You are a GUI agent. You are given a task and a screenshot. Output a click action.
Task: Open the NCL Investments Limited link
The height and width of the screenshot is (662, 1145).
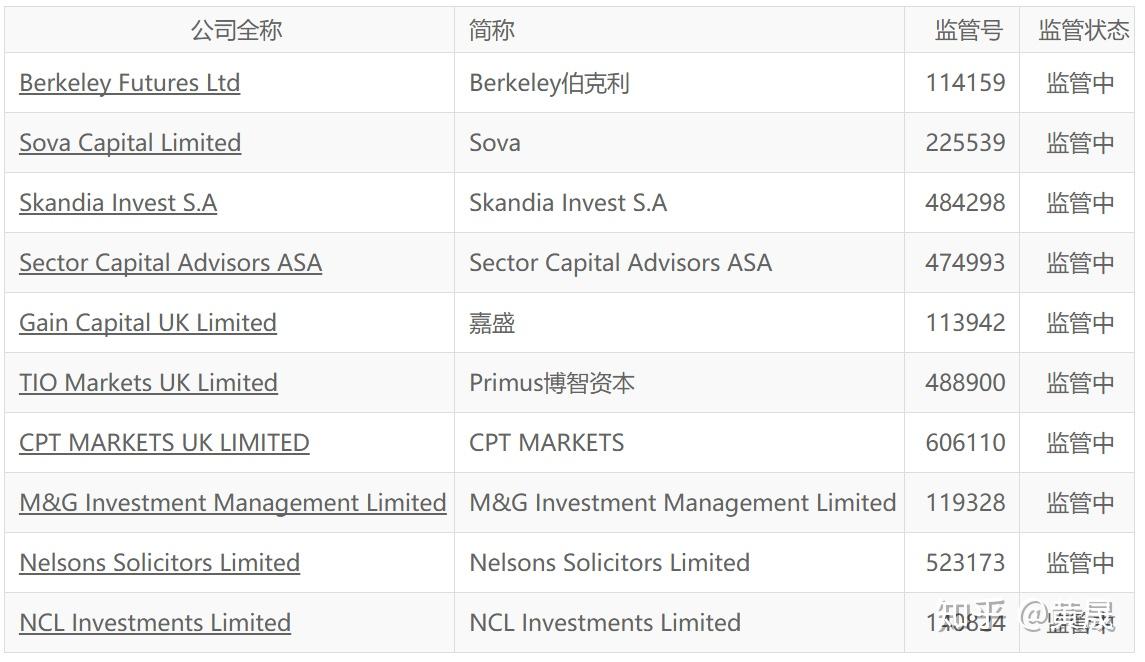point(155,623)
